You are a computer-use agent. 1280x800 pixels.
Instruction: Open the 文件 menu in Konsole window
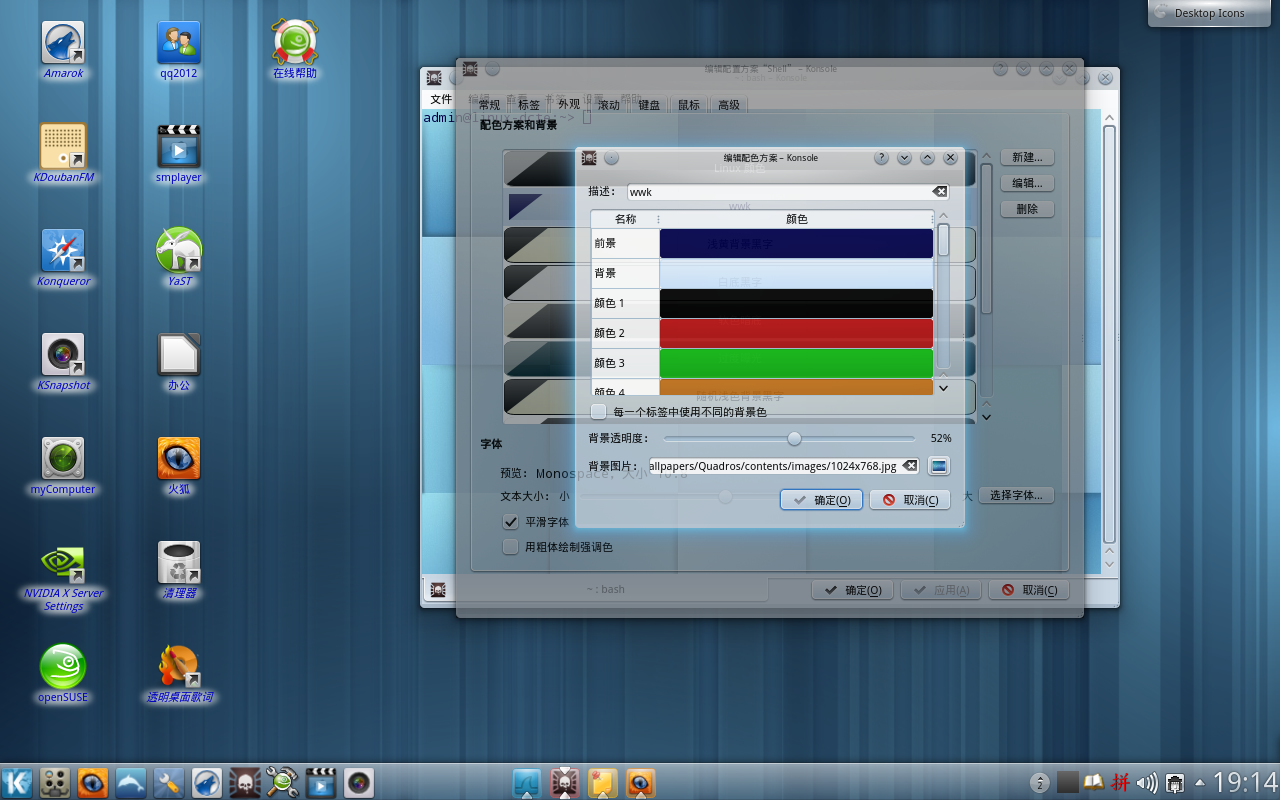point(441,100)
